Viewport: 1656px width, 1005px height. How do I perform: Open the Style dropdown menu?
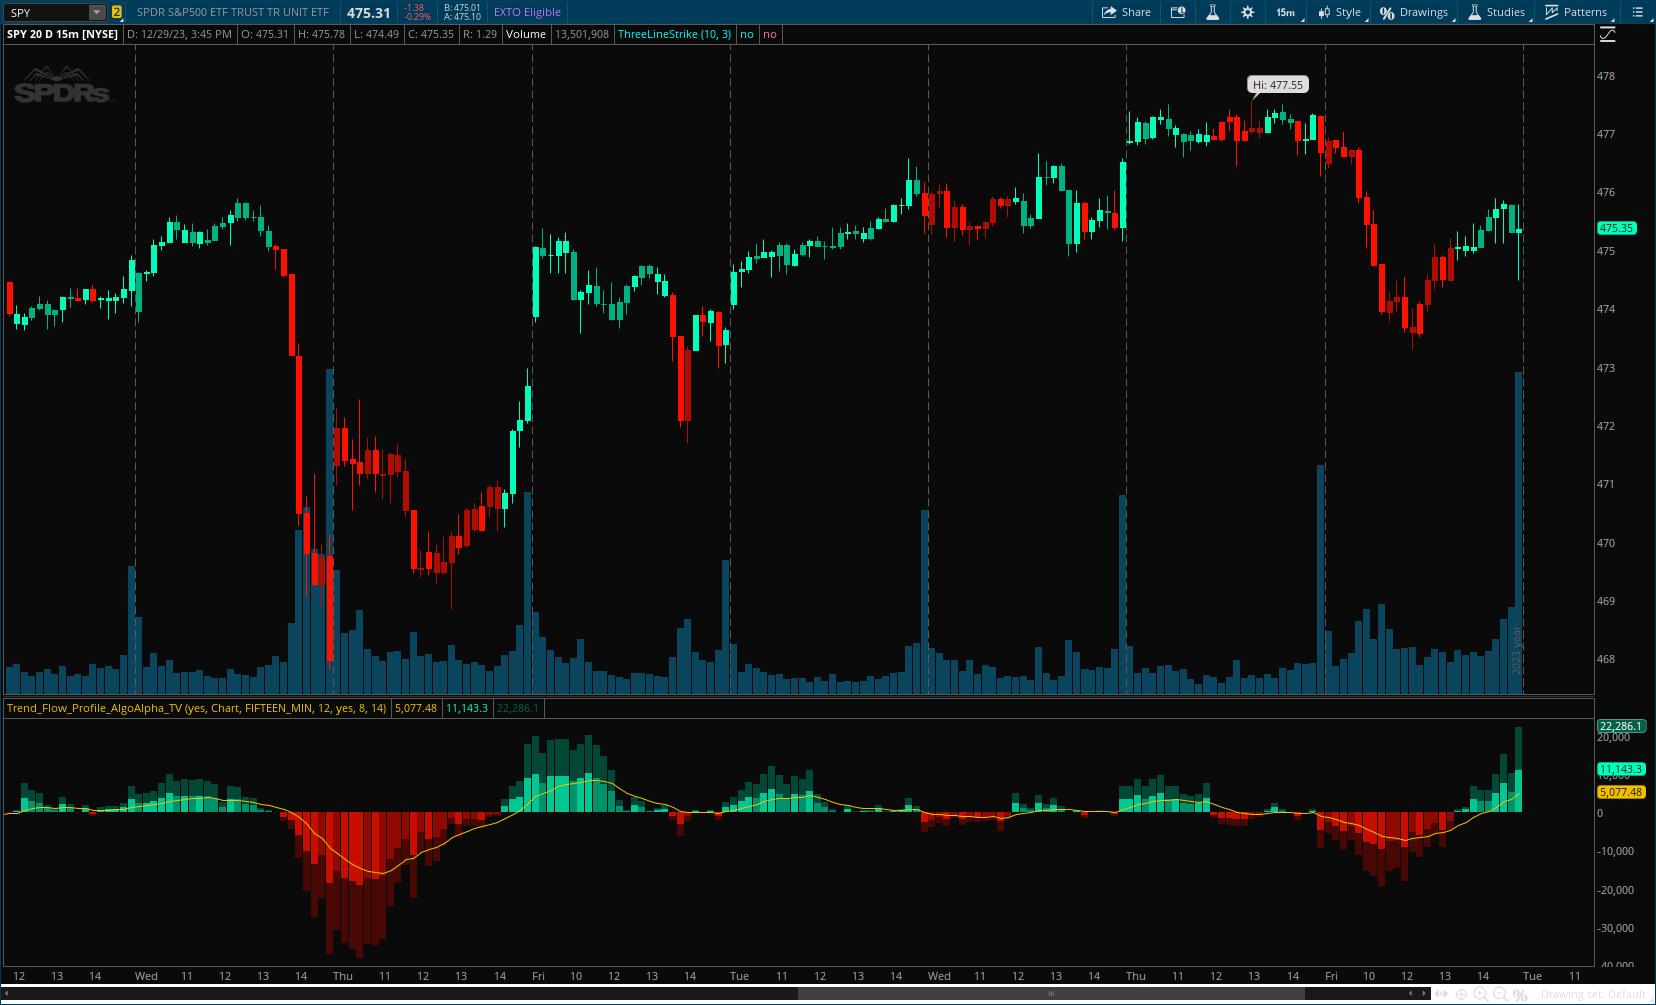click(x=1339, y=12)
